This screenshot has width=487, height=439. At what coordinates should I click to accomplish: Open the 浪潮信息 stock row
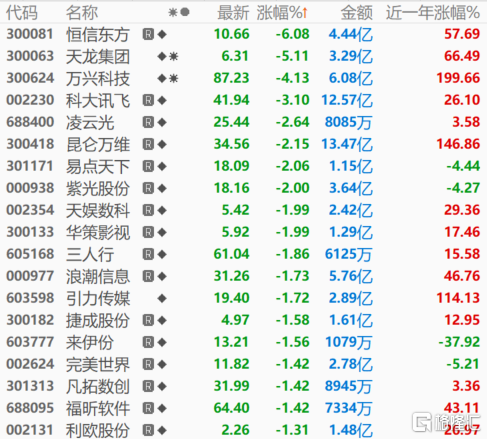(x=243, y=276)
